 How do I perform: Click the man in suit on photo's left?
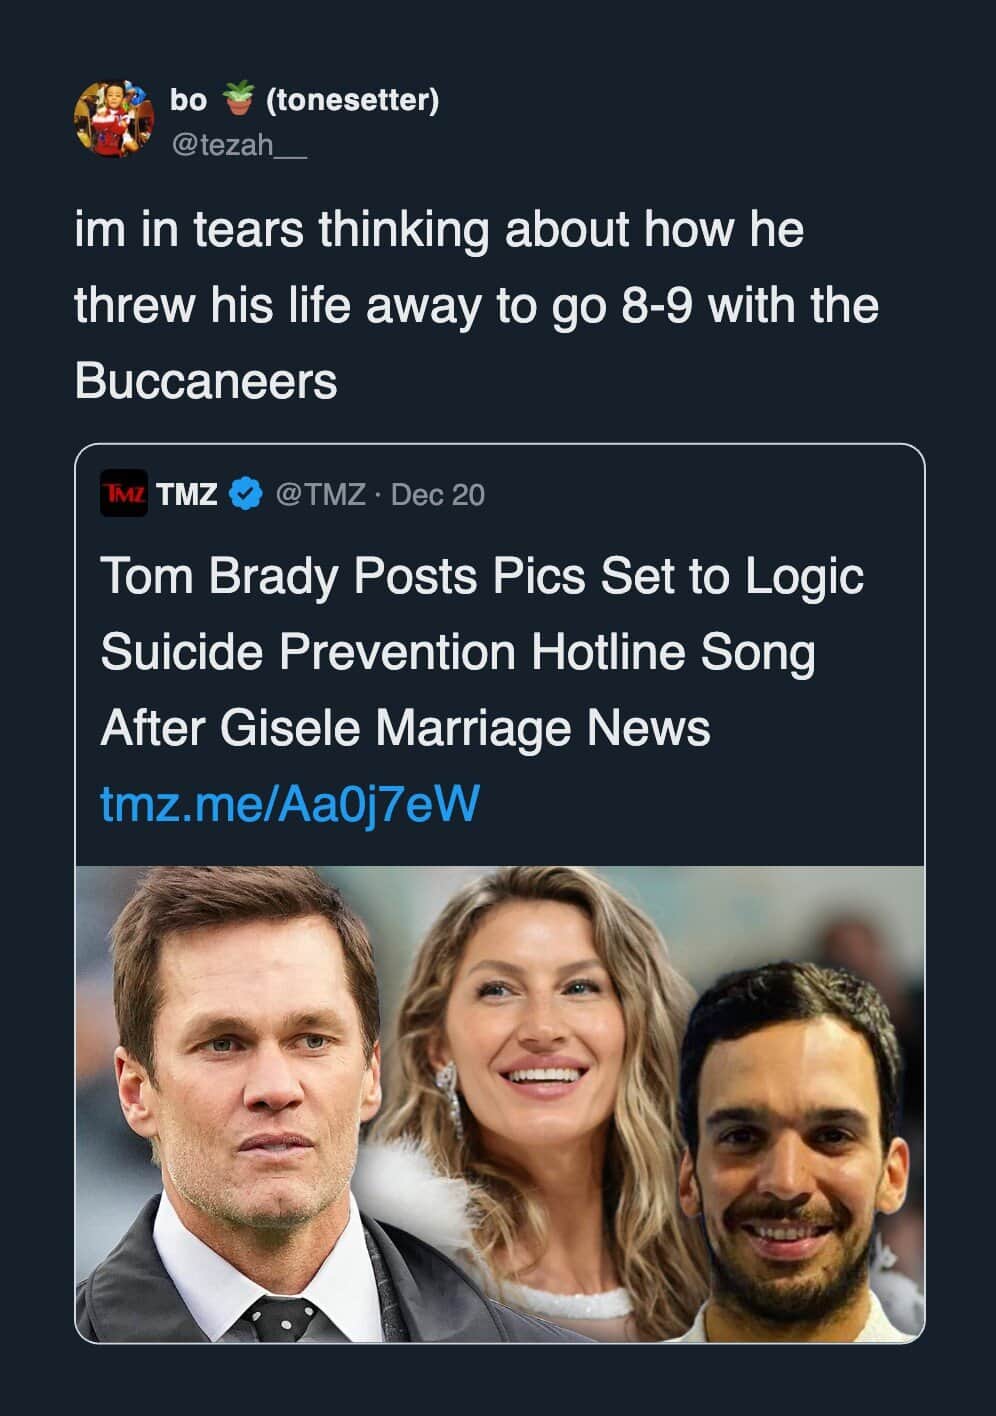pos(250,1100)
